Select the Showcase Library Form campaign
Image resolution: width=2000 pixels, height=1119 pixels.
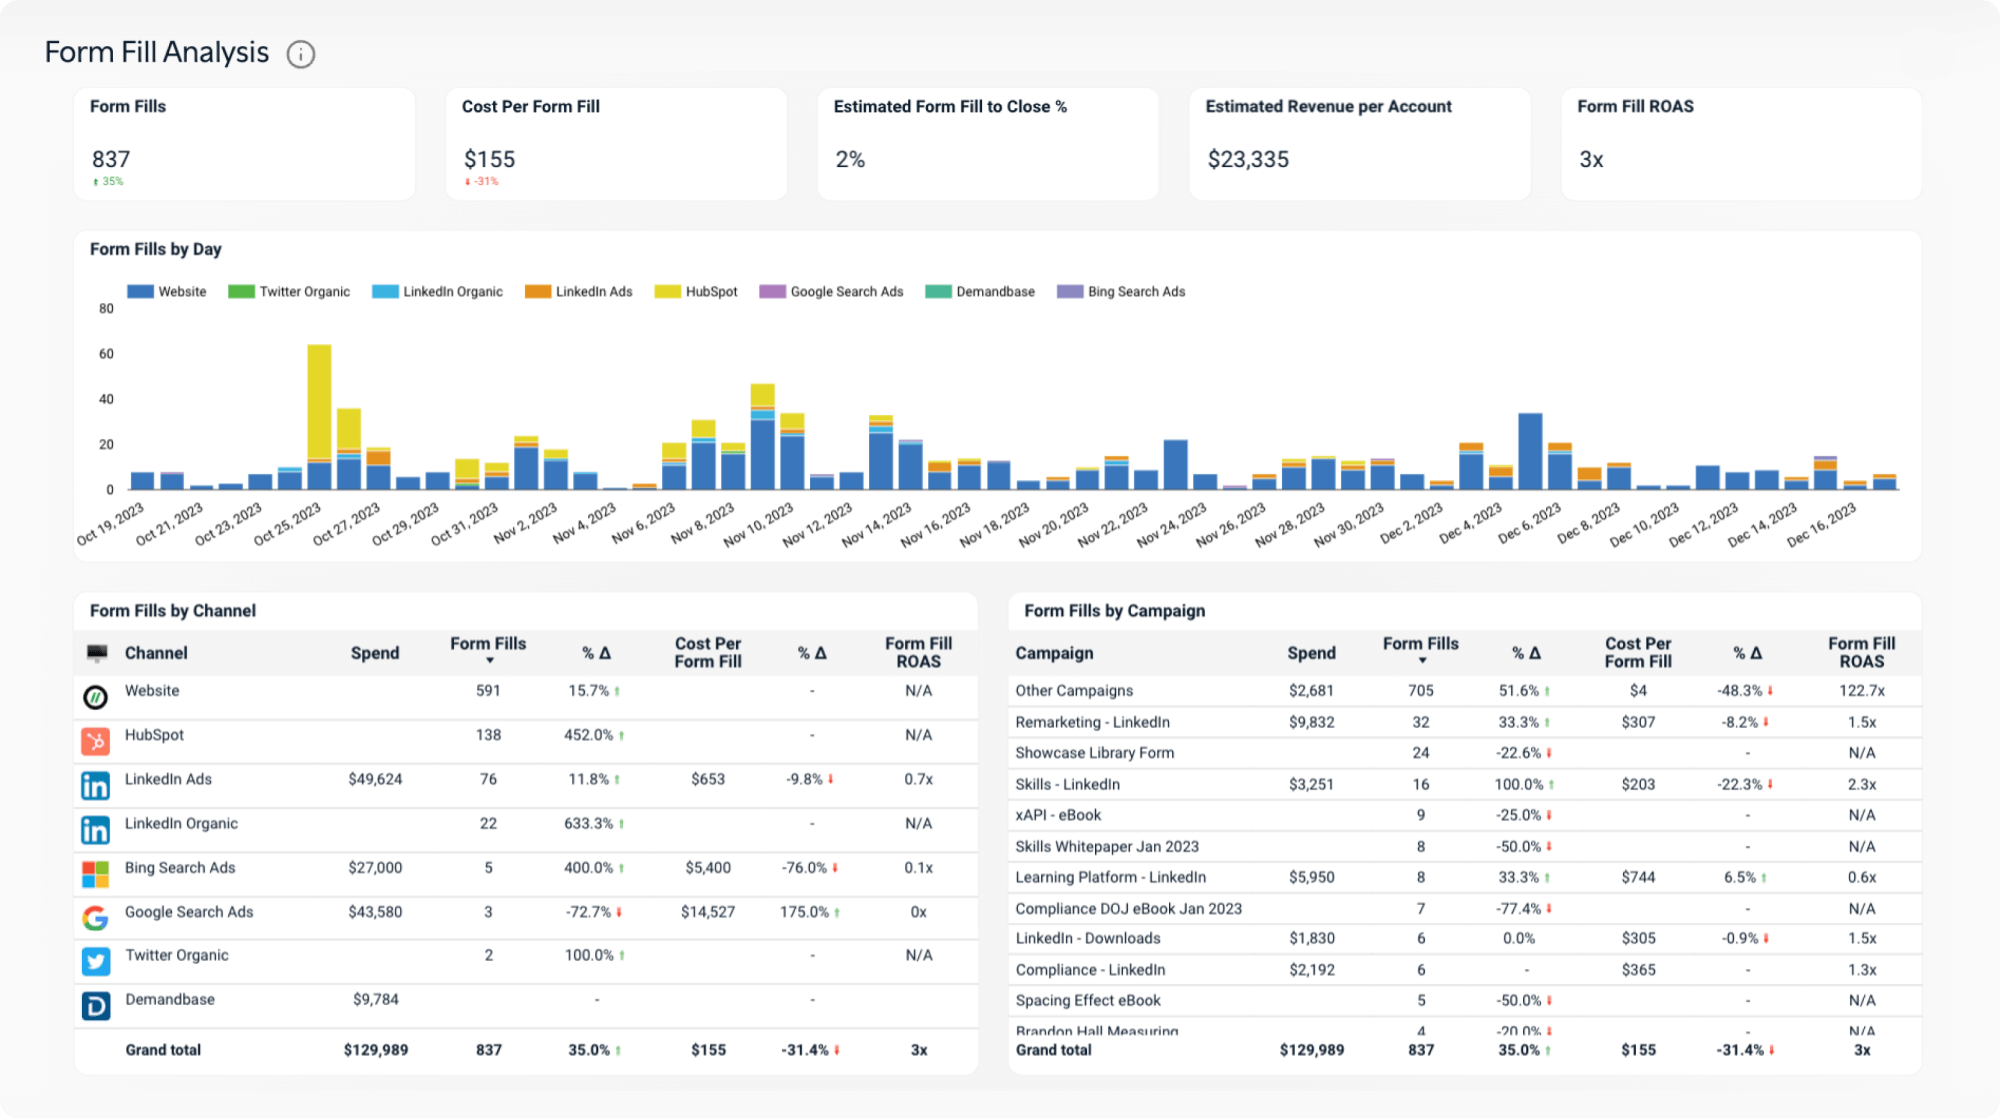(x=1094, y=753)
